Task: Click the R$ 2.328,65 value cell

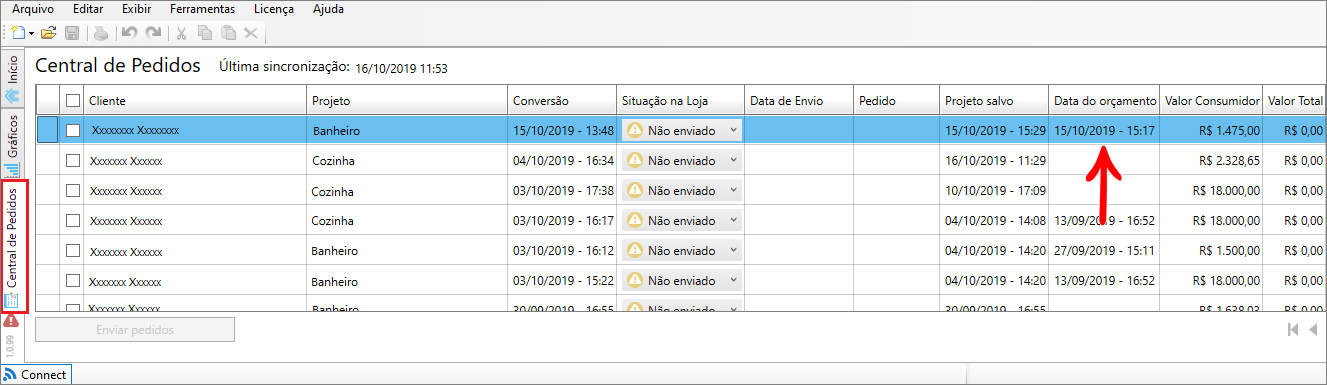Action: tap(1211, 160)
